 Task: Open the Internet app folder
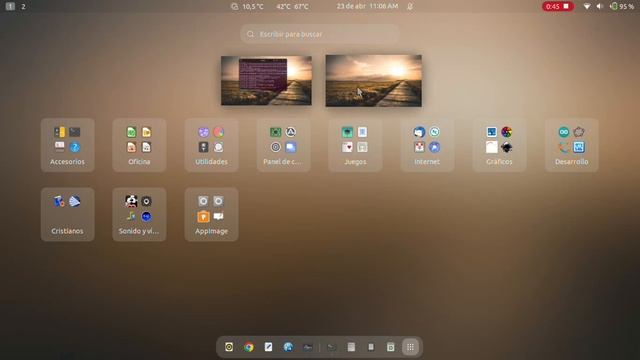[x=427, y=145]
